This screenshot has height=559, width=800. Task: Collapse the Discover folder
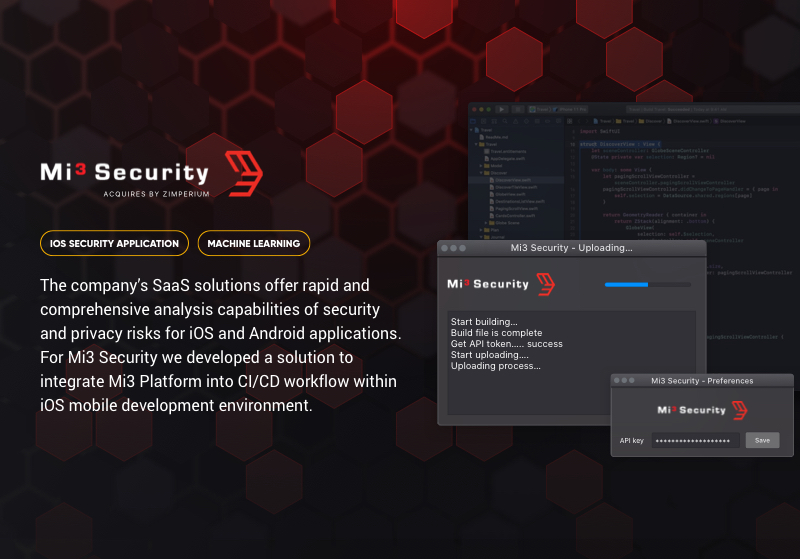(x=481, y=173)
